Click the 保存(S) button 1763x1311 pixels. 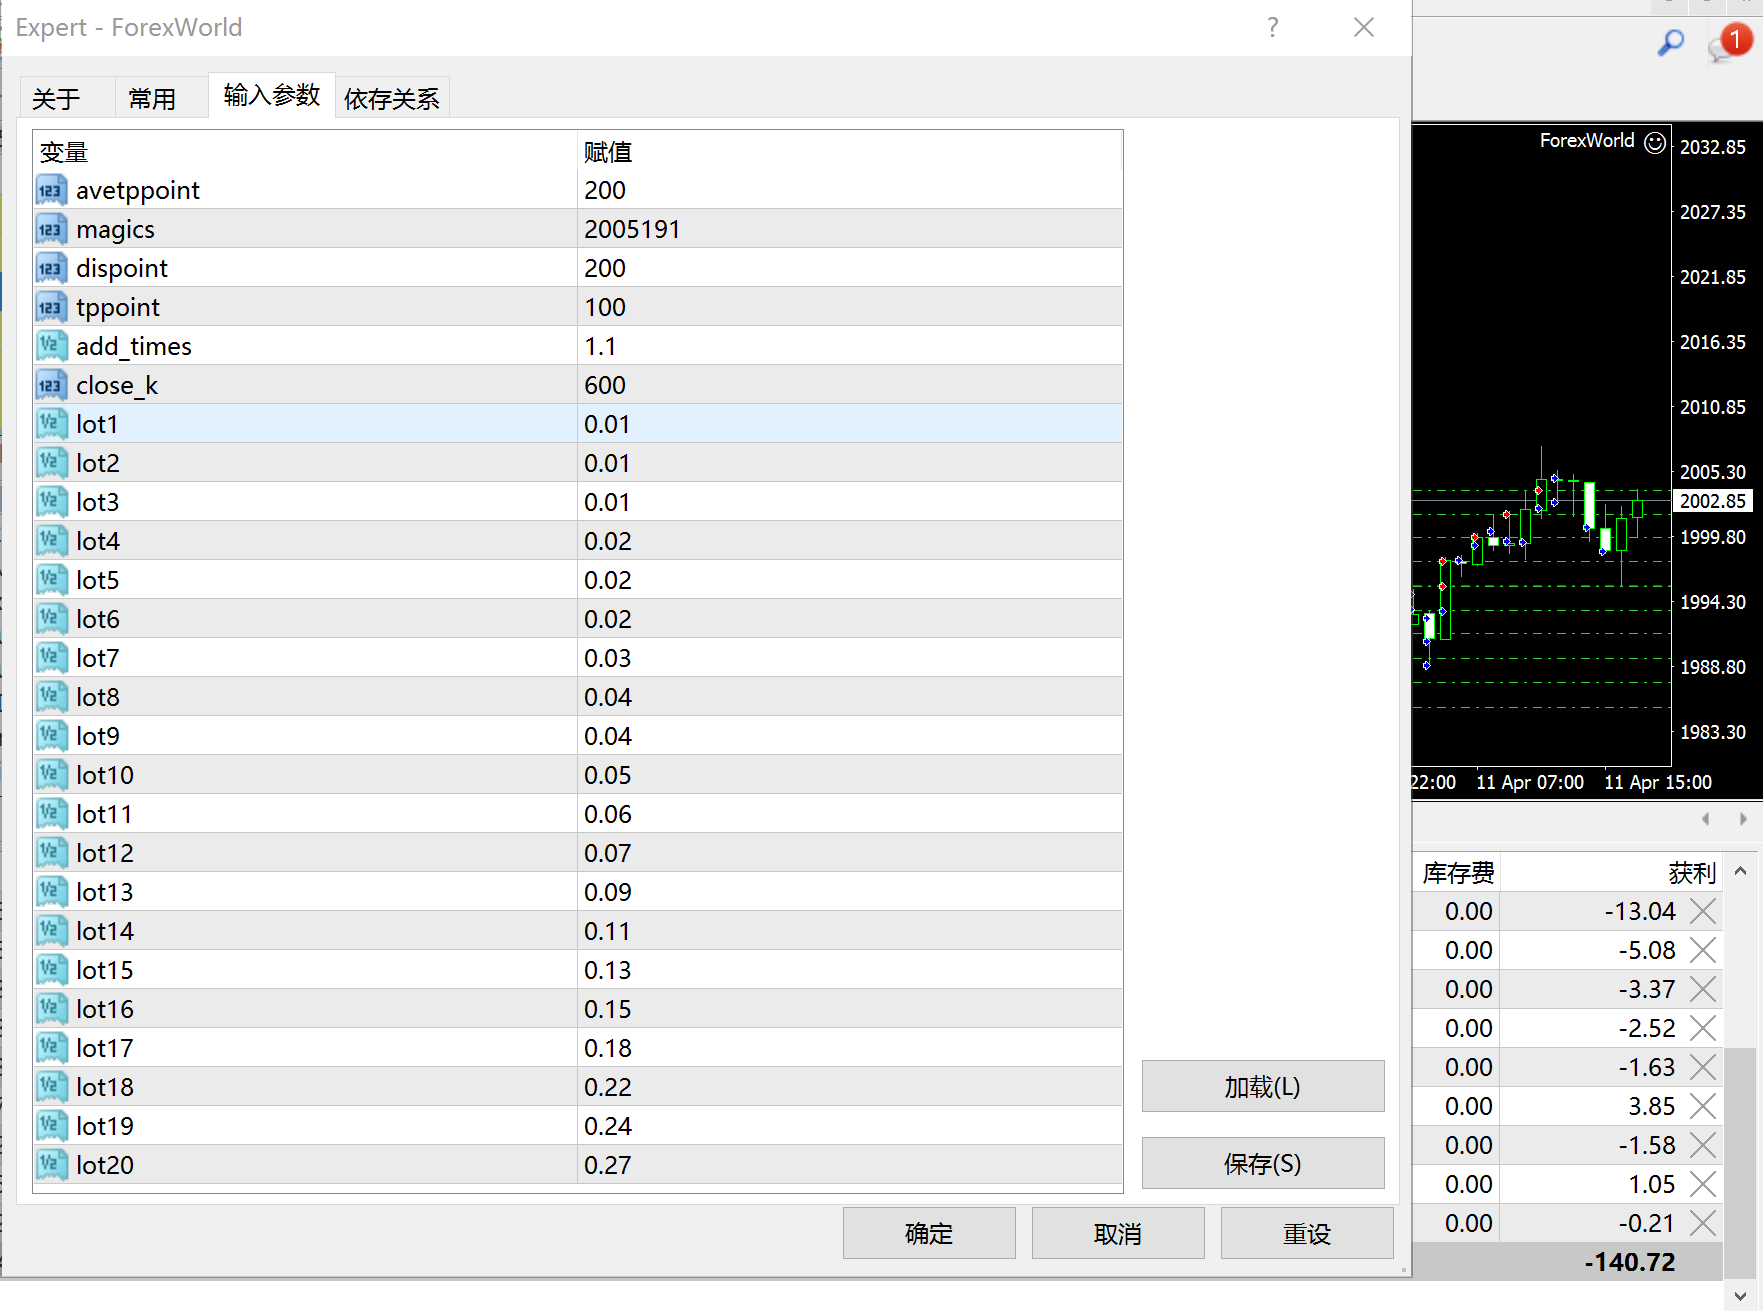[x=1263, y=1163]
